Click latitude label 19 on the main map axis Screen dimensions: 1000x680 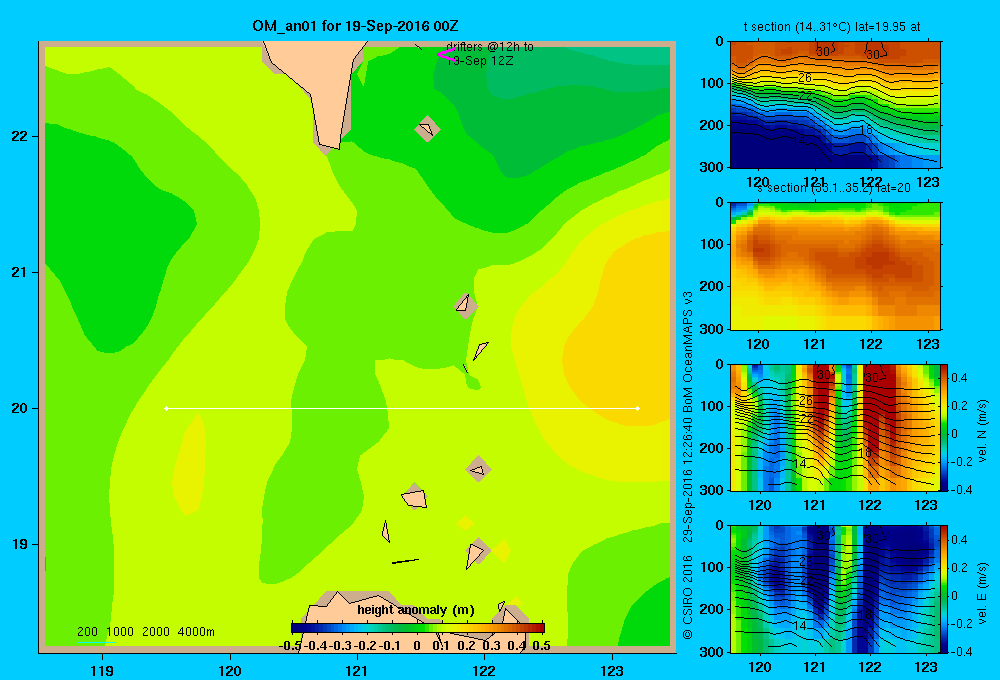[20, 544]
